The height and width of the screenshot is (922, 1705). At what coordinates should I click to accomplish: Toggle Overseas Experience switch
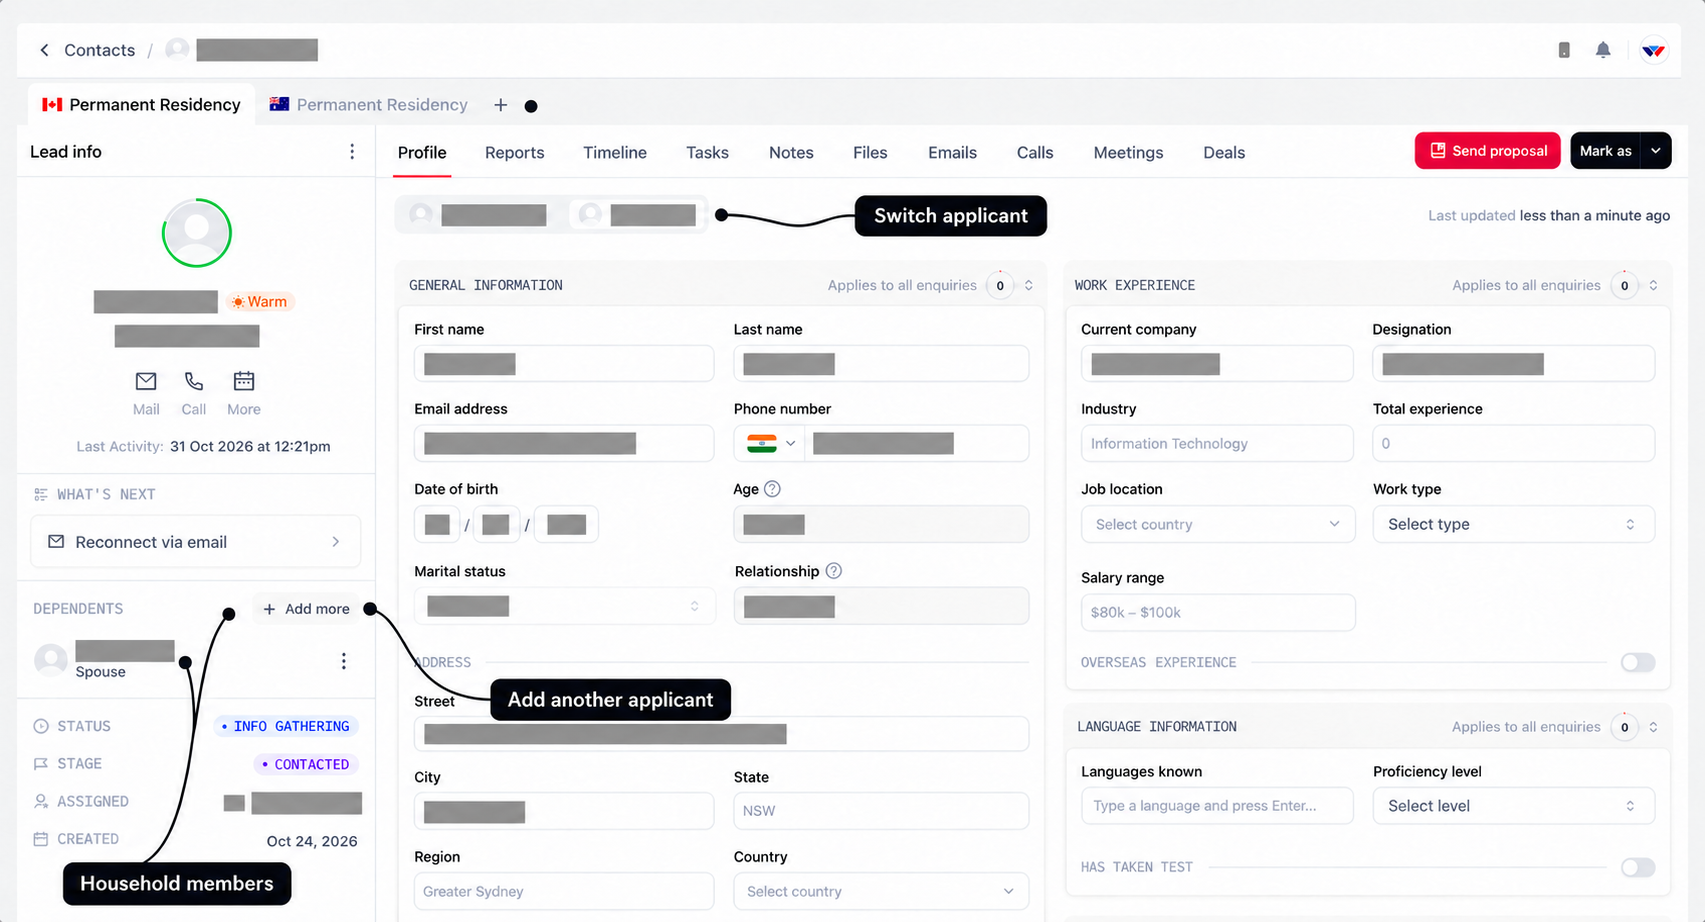pos(1638,662)
